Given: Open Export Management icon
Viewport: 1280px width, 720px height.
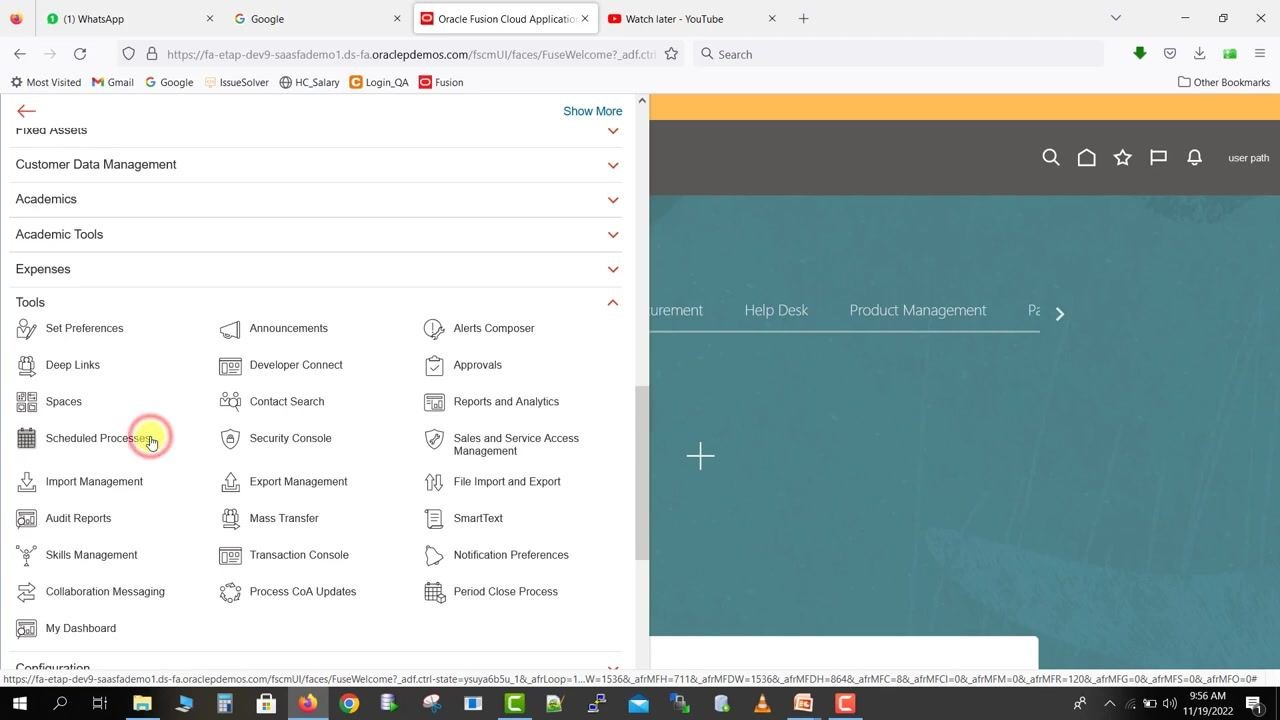Looking at the screenshot, I should click(230, 481).
